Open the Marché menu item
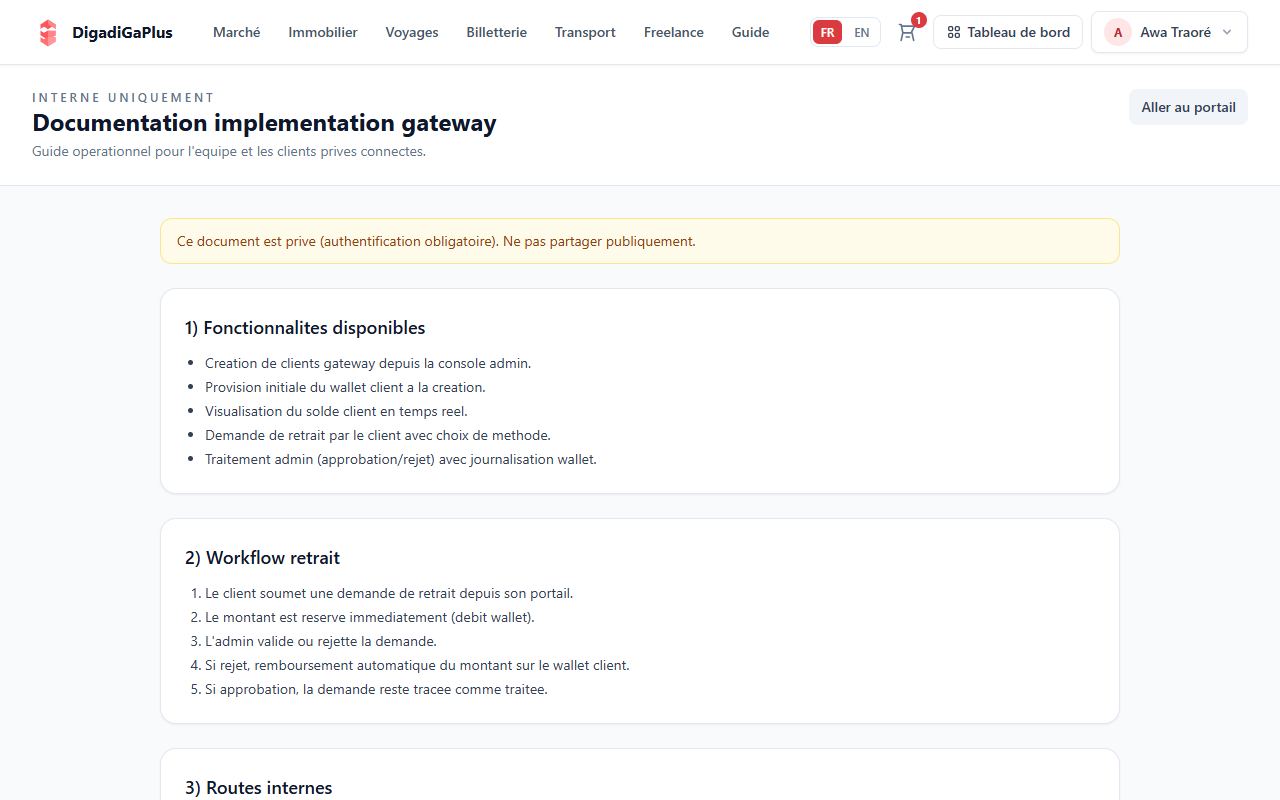1280x800 pixels. pyautogui.click(x=237, y=32)
